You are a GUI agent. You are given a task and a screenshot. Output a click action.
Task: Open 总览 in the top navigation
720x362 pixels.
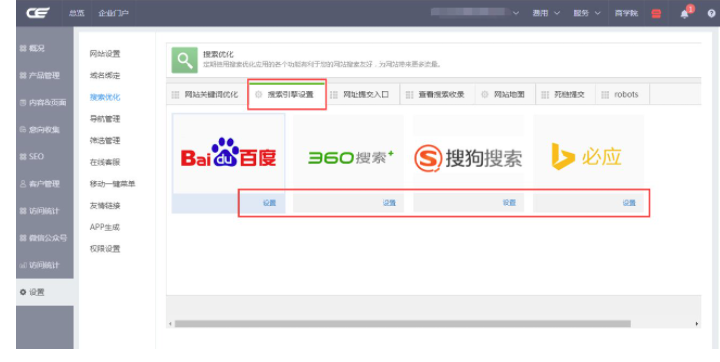(x=77, y=13)
